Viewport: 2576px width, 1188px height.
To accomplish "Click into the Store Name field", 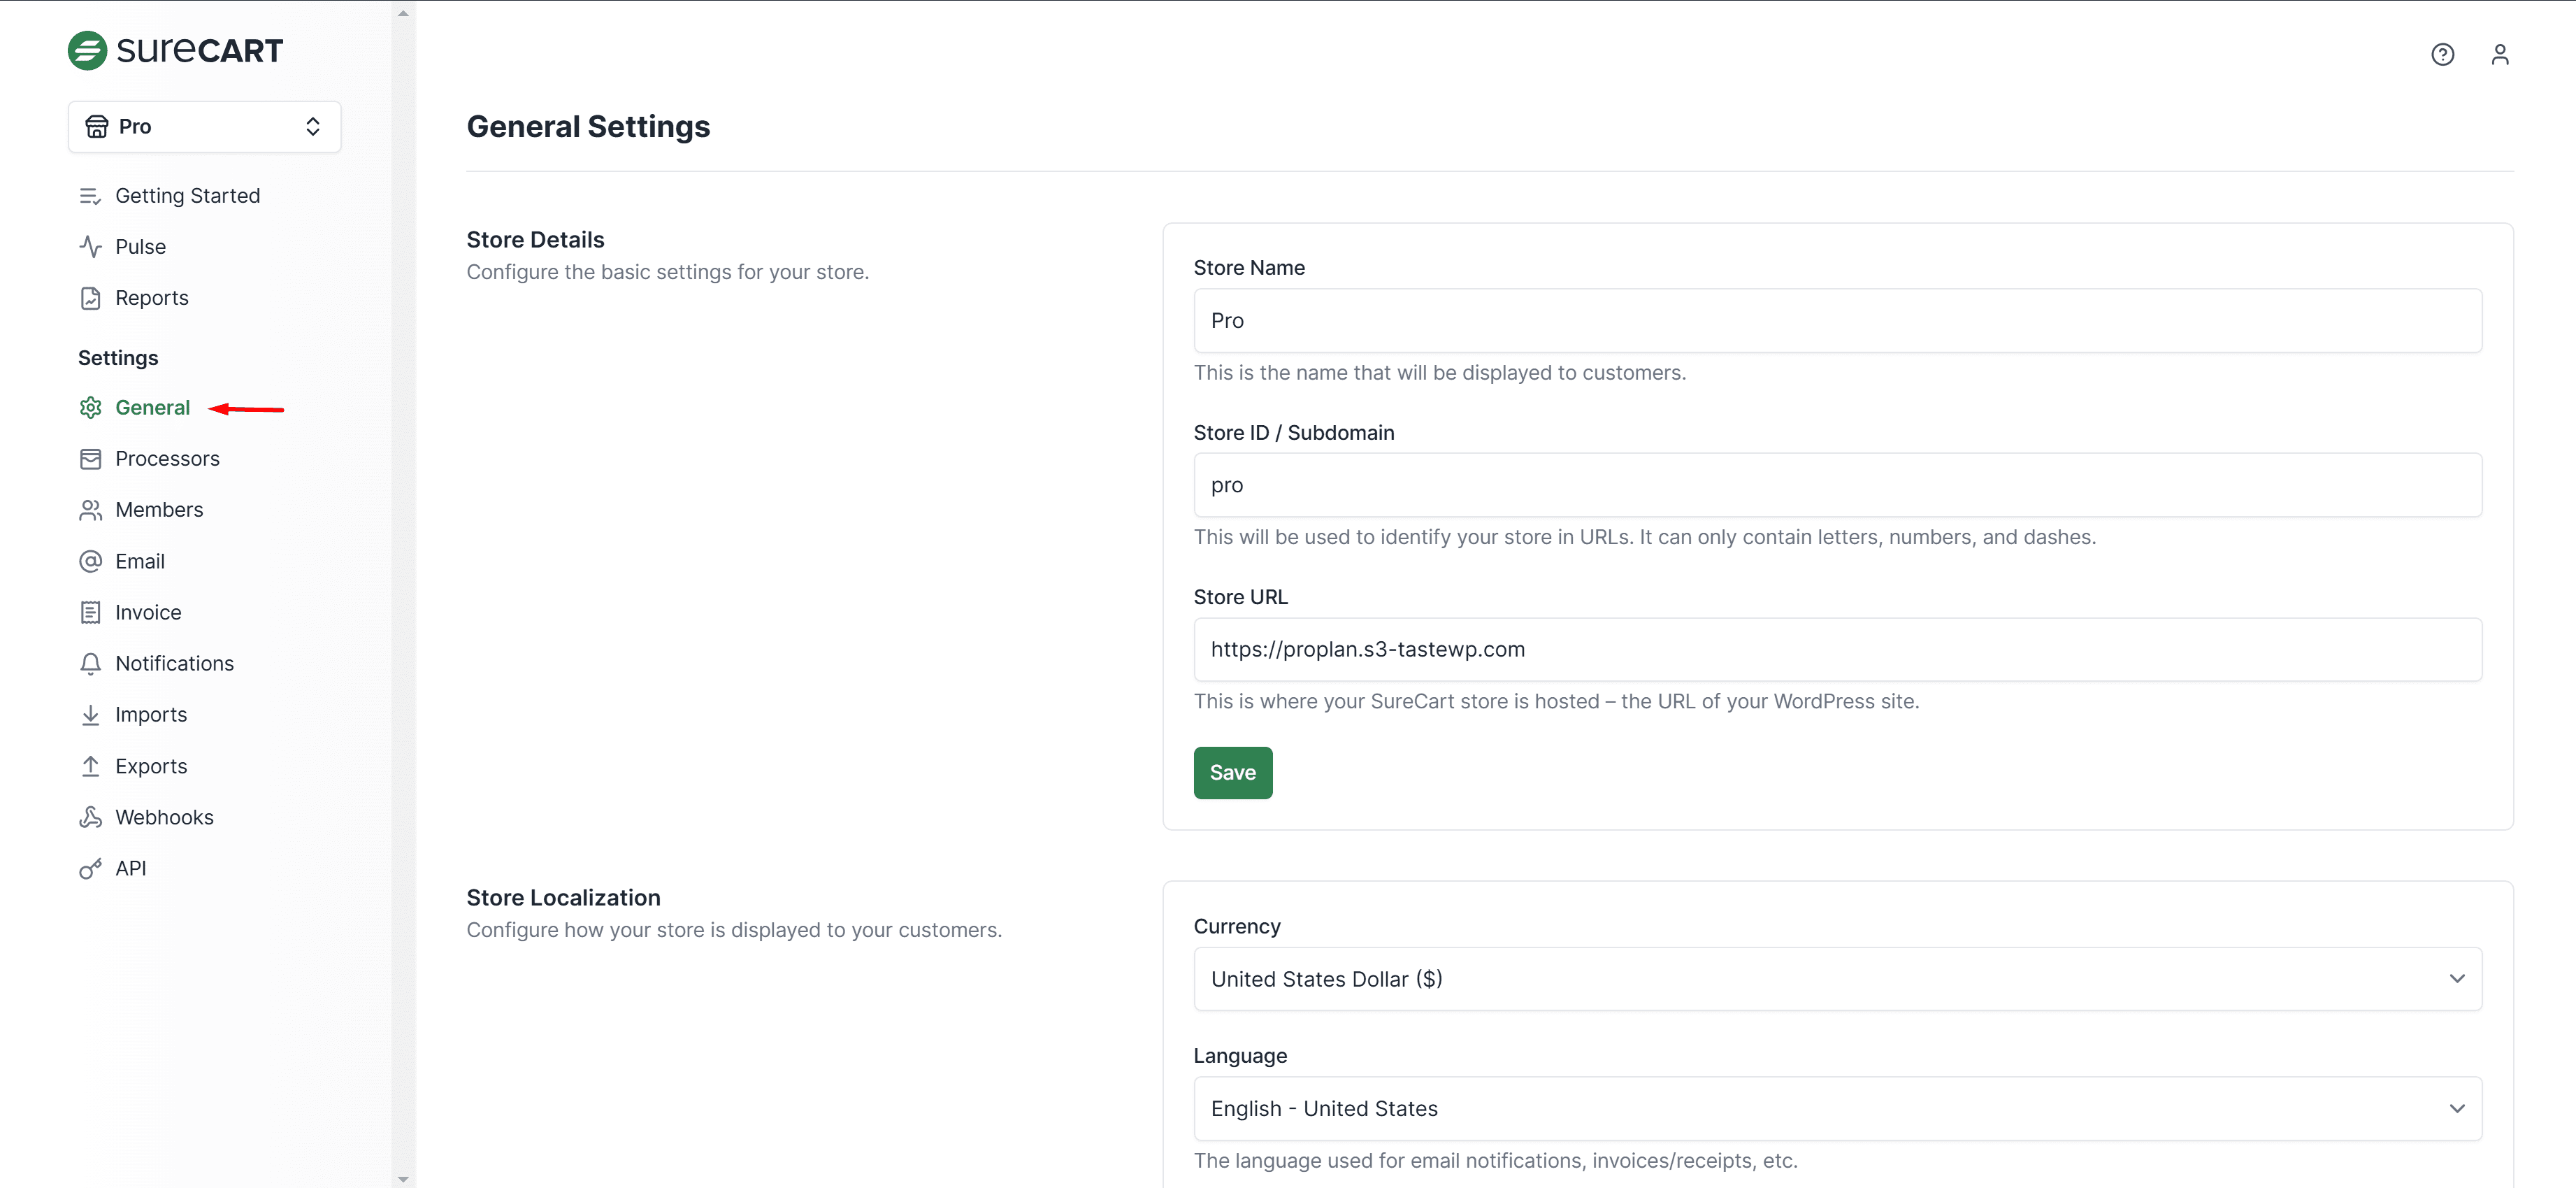I will (1837, 321).
